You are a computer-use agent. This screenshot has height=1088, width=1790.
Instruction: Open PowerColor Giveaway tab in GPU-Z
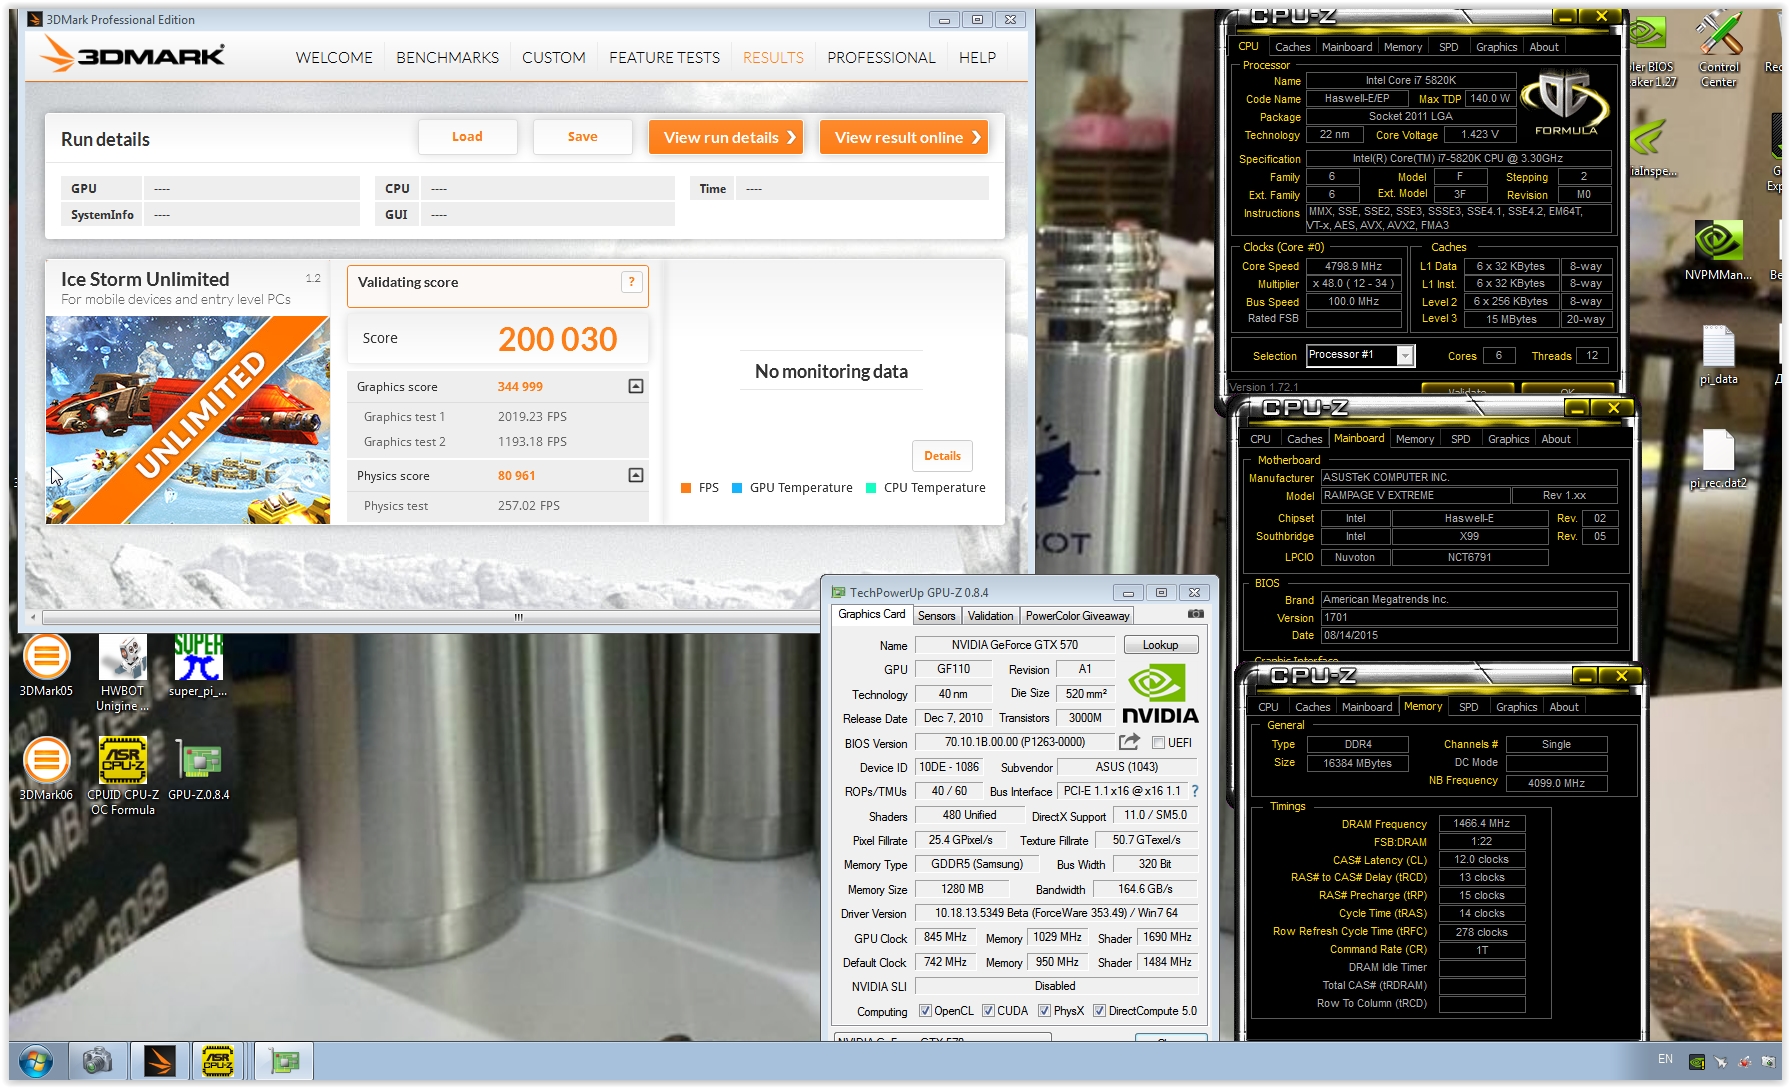point(1077,616)
